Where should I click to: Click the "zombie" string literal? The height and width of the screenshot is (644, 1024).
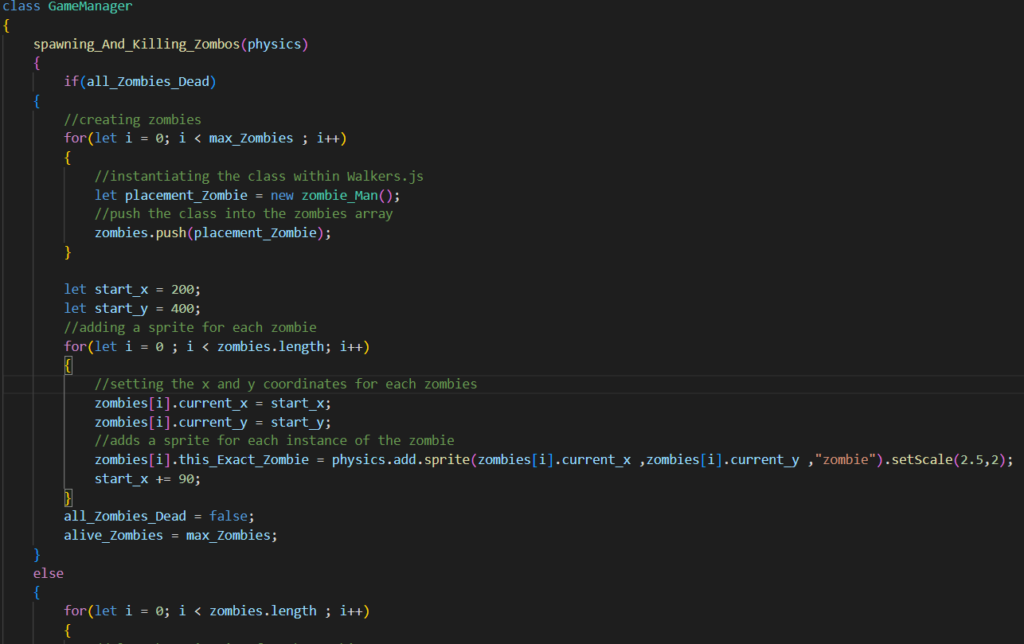coord(845,460)
